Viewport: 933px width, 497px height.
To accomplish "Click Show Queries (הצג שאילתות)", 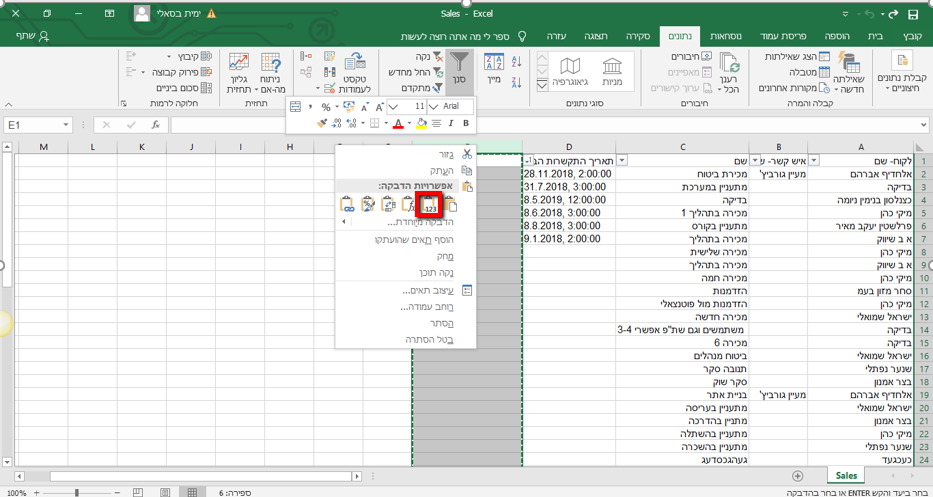I will tap(797, 57).
